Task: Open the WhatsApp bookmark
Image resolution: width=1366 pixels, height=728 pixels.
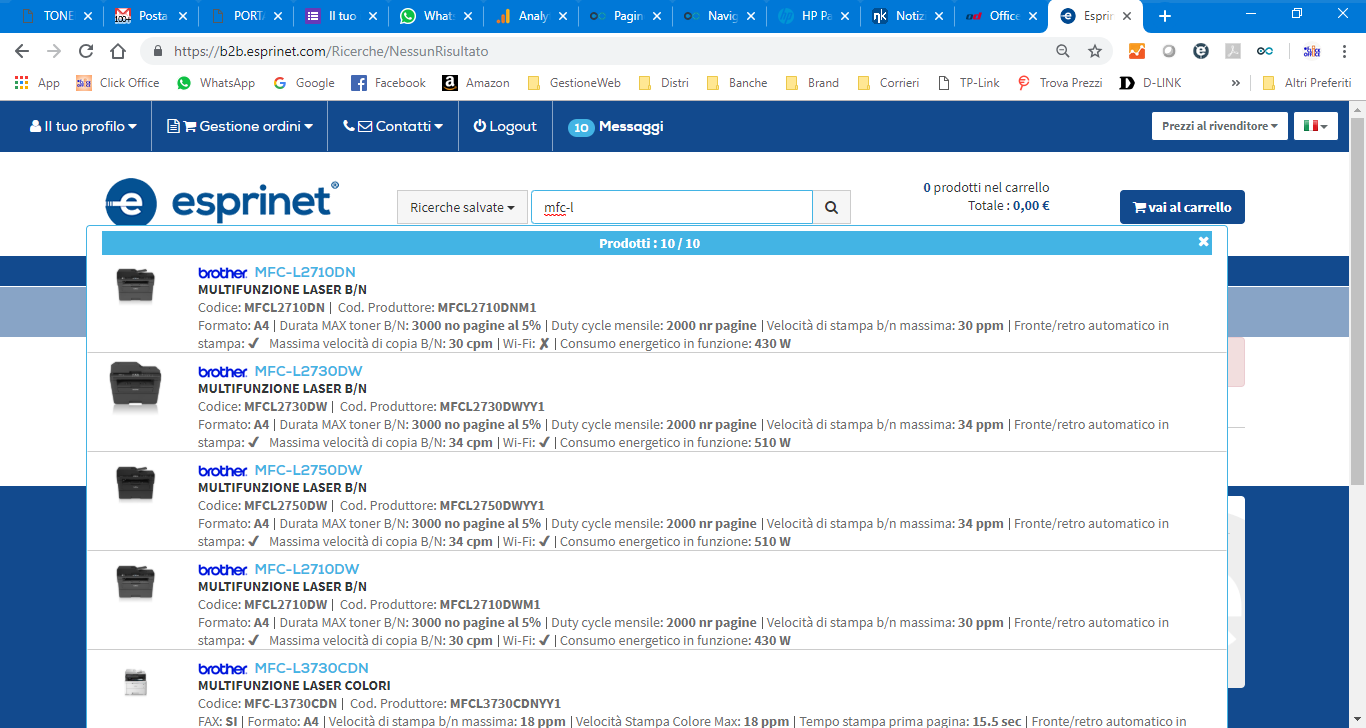Action: tap(216, 83)
